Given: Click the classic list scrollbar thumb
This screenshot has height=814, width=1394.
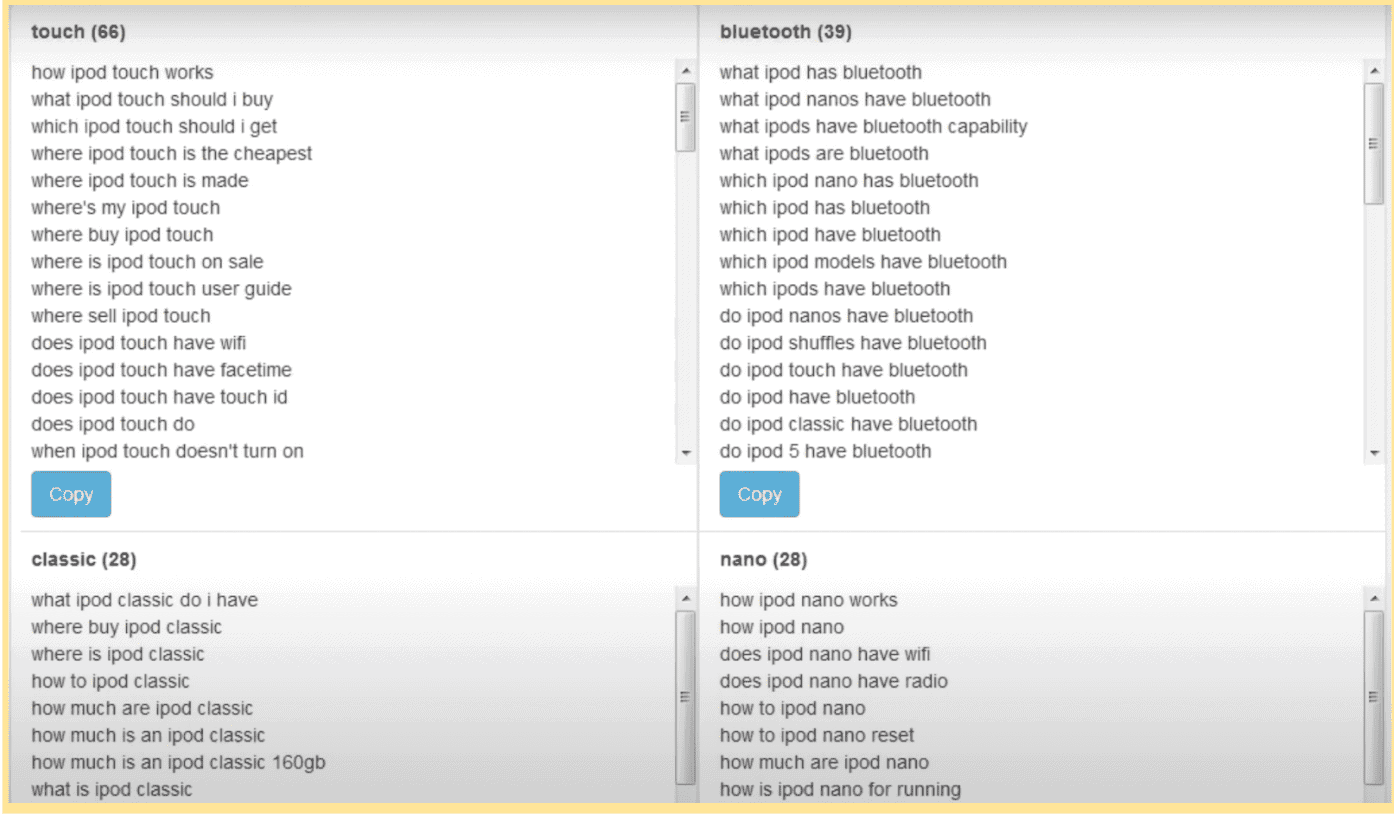Looking at the screenshot, I should click(x=685, y=697).
